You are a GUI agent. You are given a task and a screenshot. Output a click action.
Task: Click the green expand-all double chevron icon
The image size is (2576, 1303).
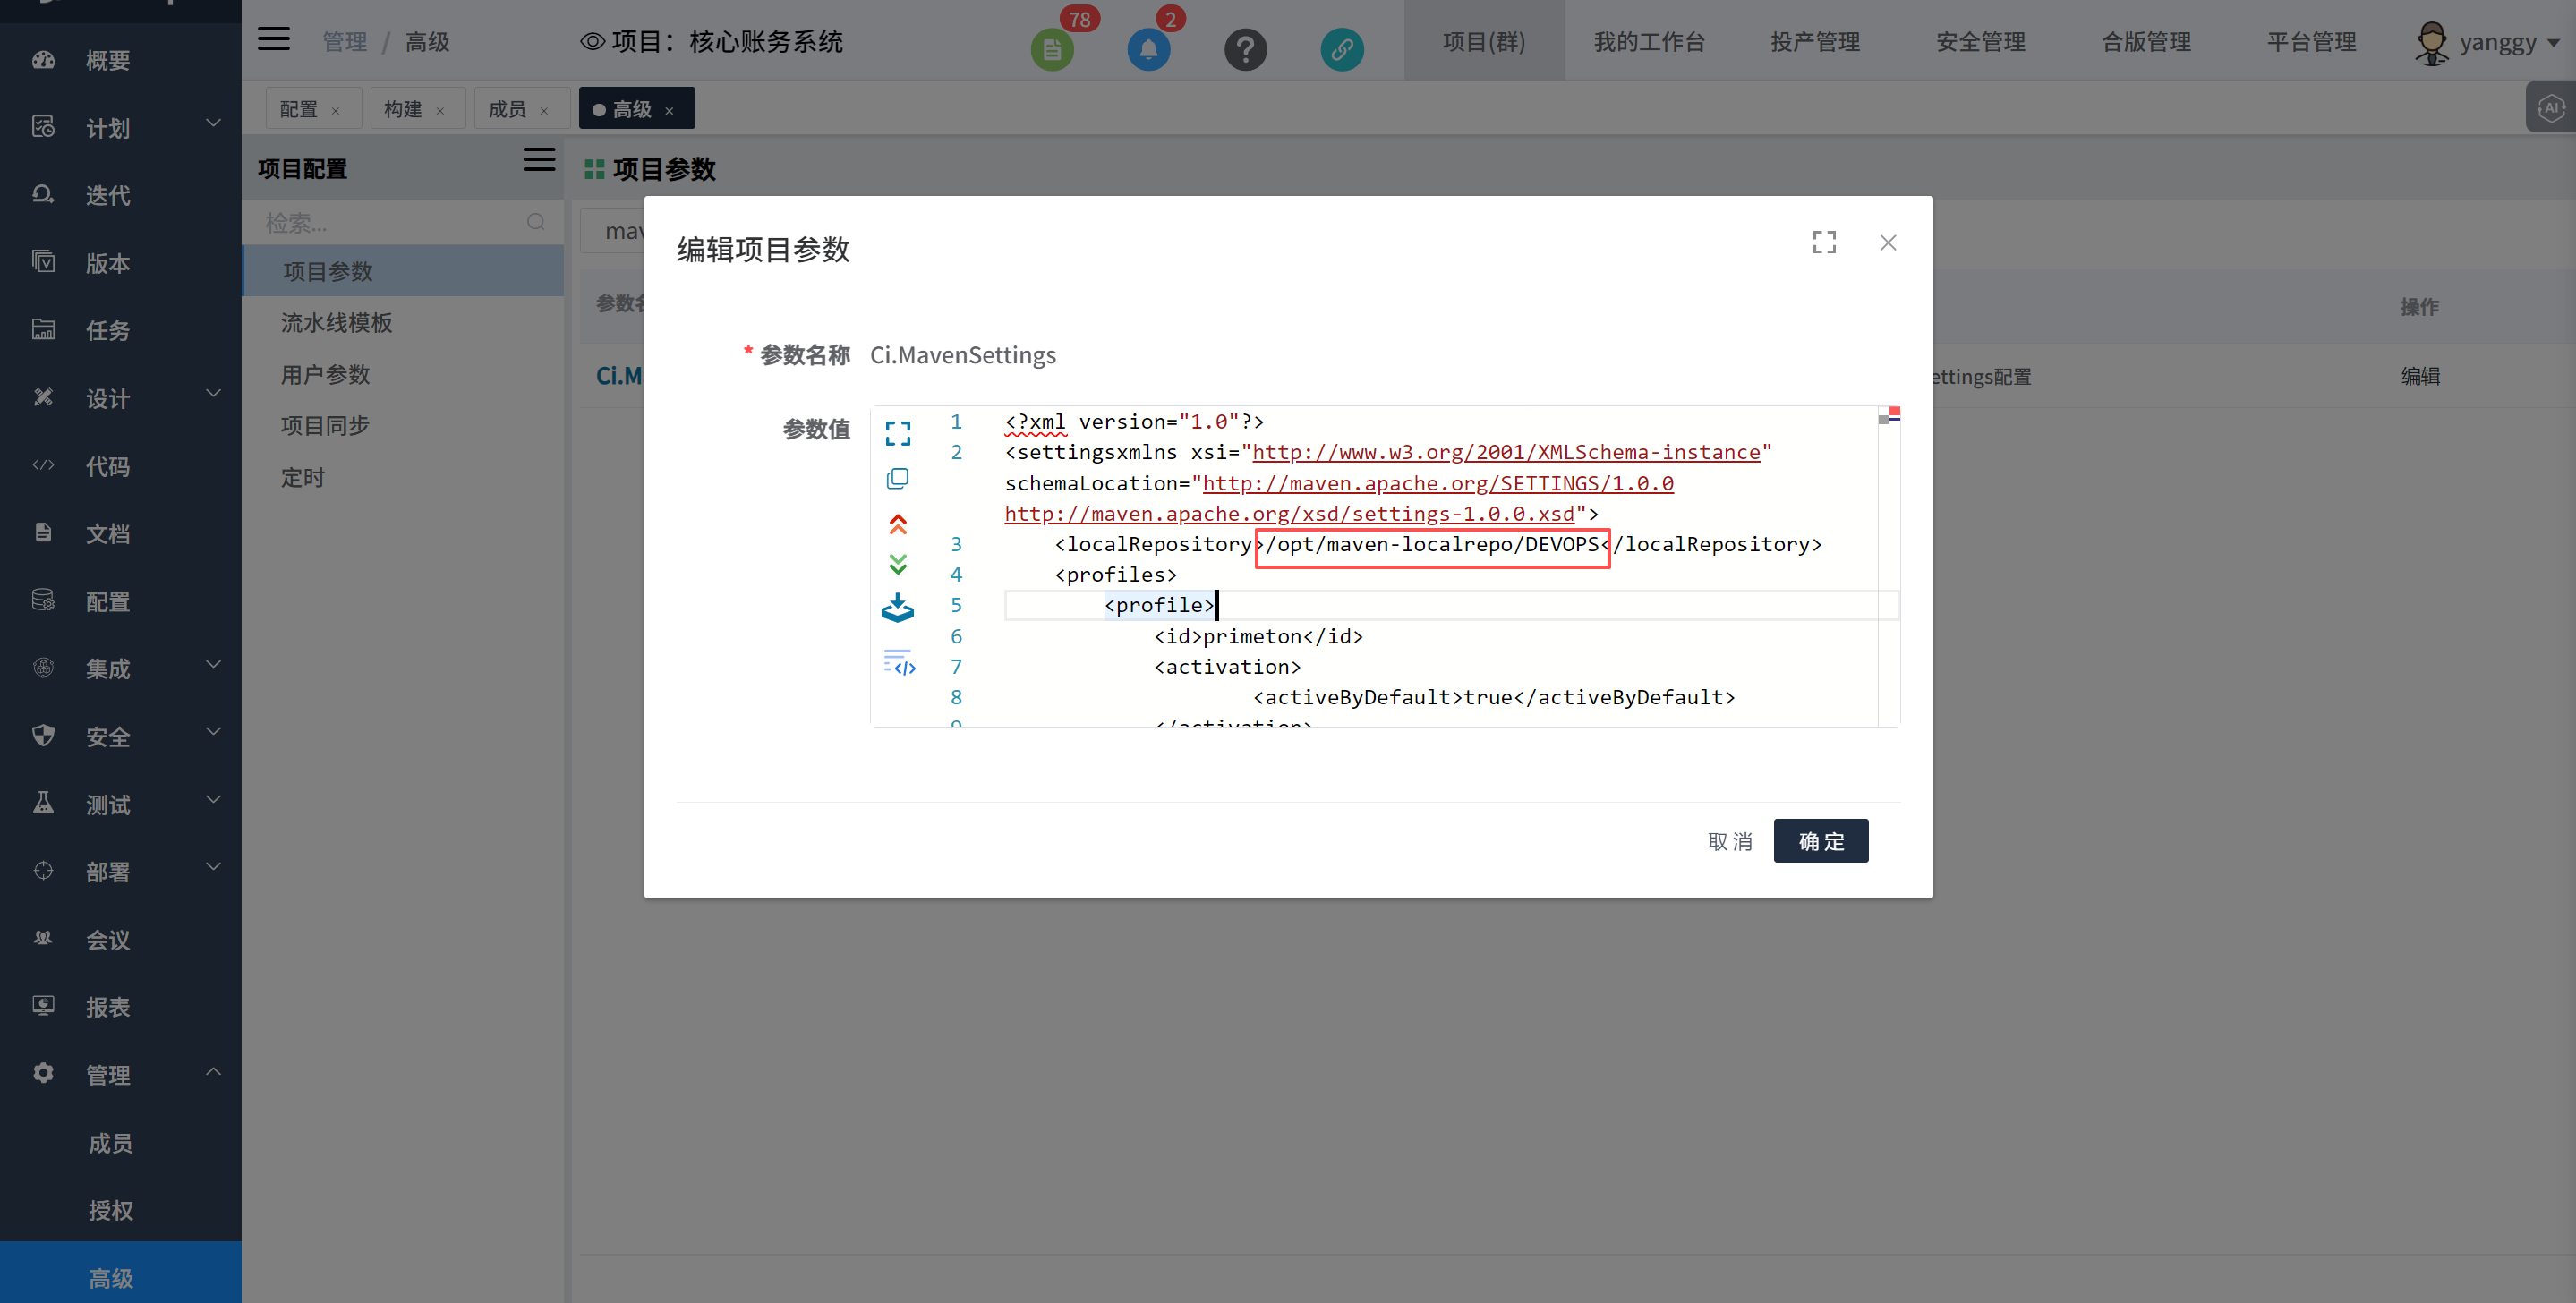point(897,565)
